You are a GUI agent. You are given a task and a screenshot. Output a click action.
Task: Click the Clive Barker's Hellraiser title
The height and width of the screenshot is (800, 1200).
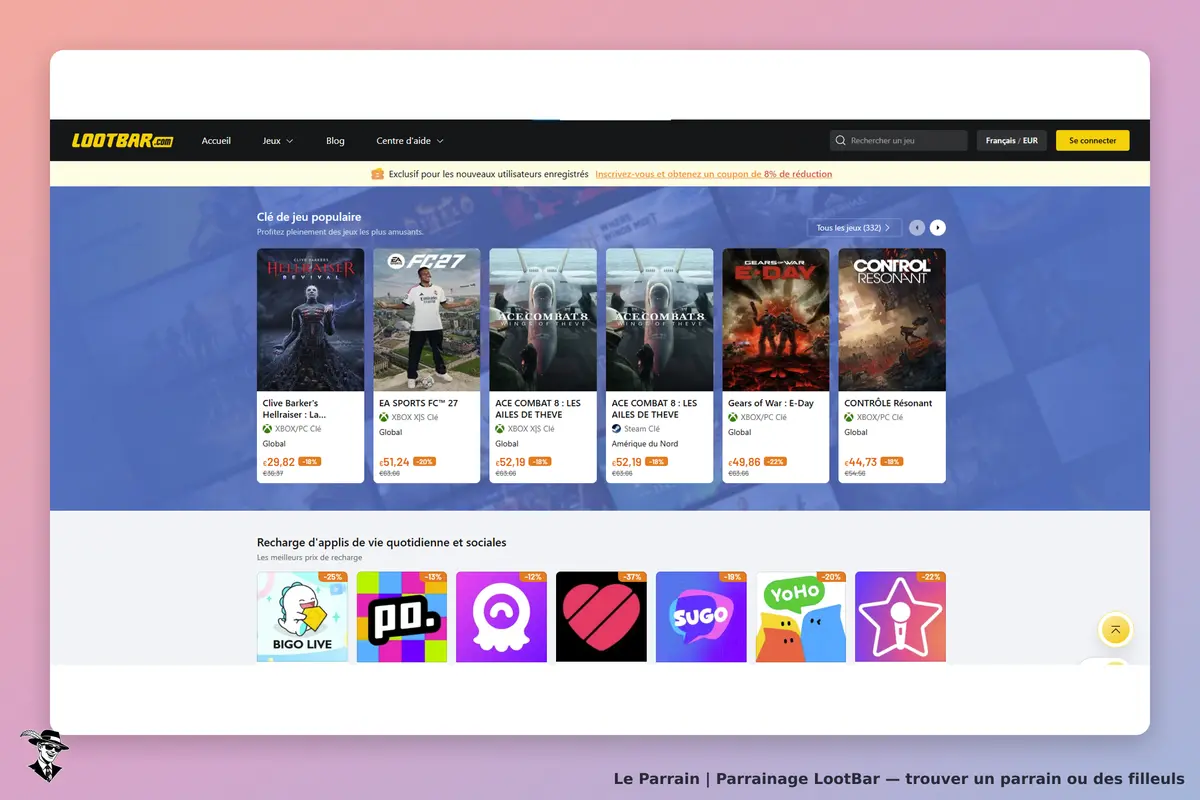tap(295, 409)
